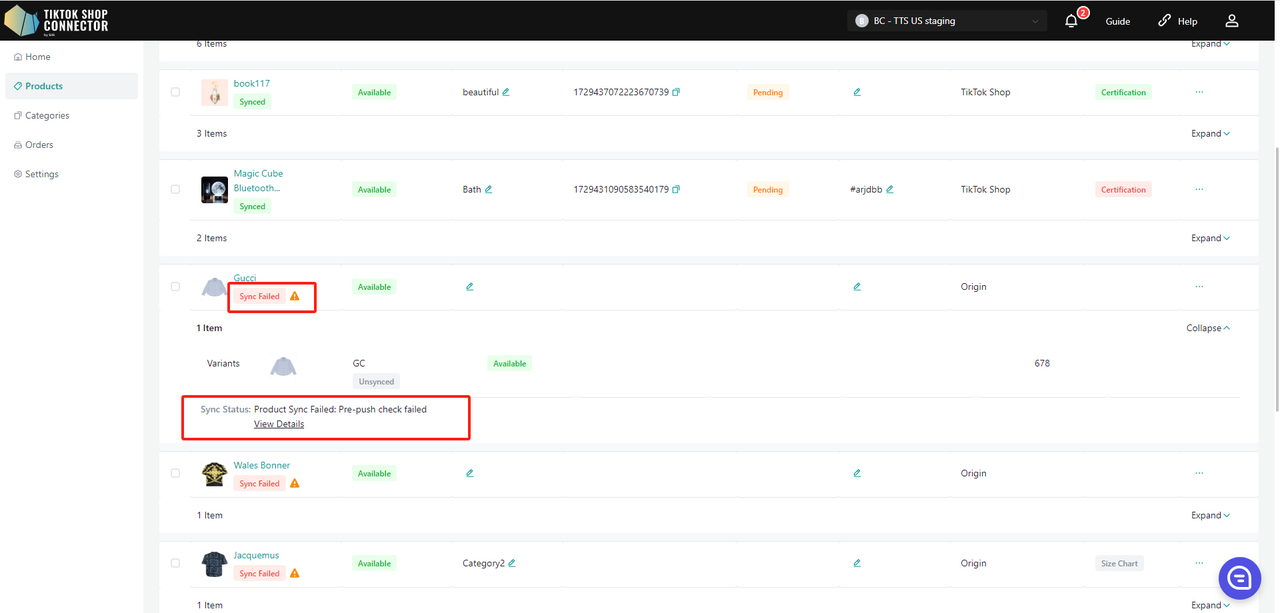
Task: Open the live chat widget
Action: [x=1239, y=577]
